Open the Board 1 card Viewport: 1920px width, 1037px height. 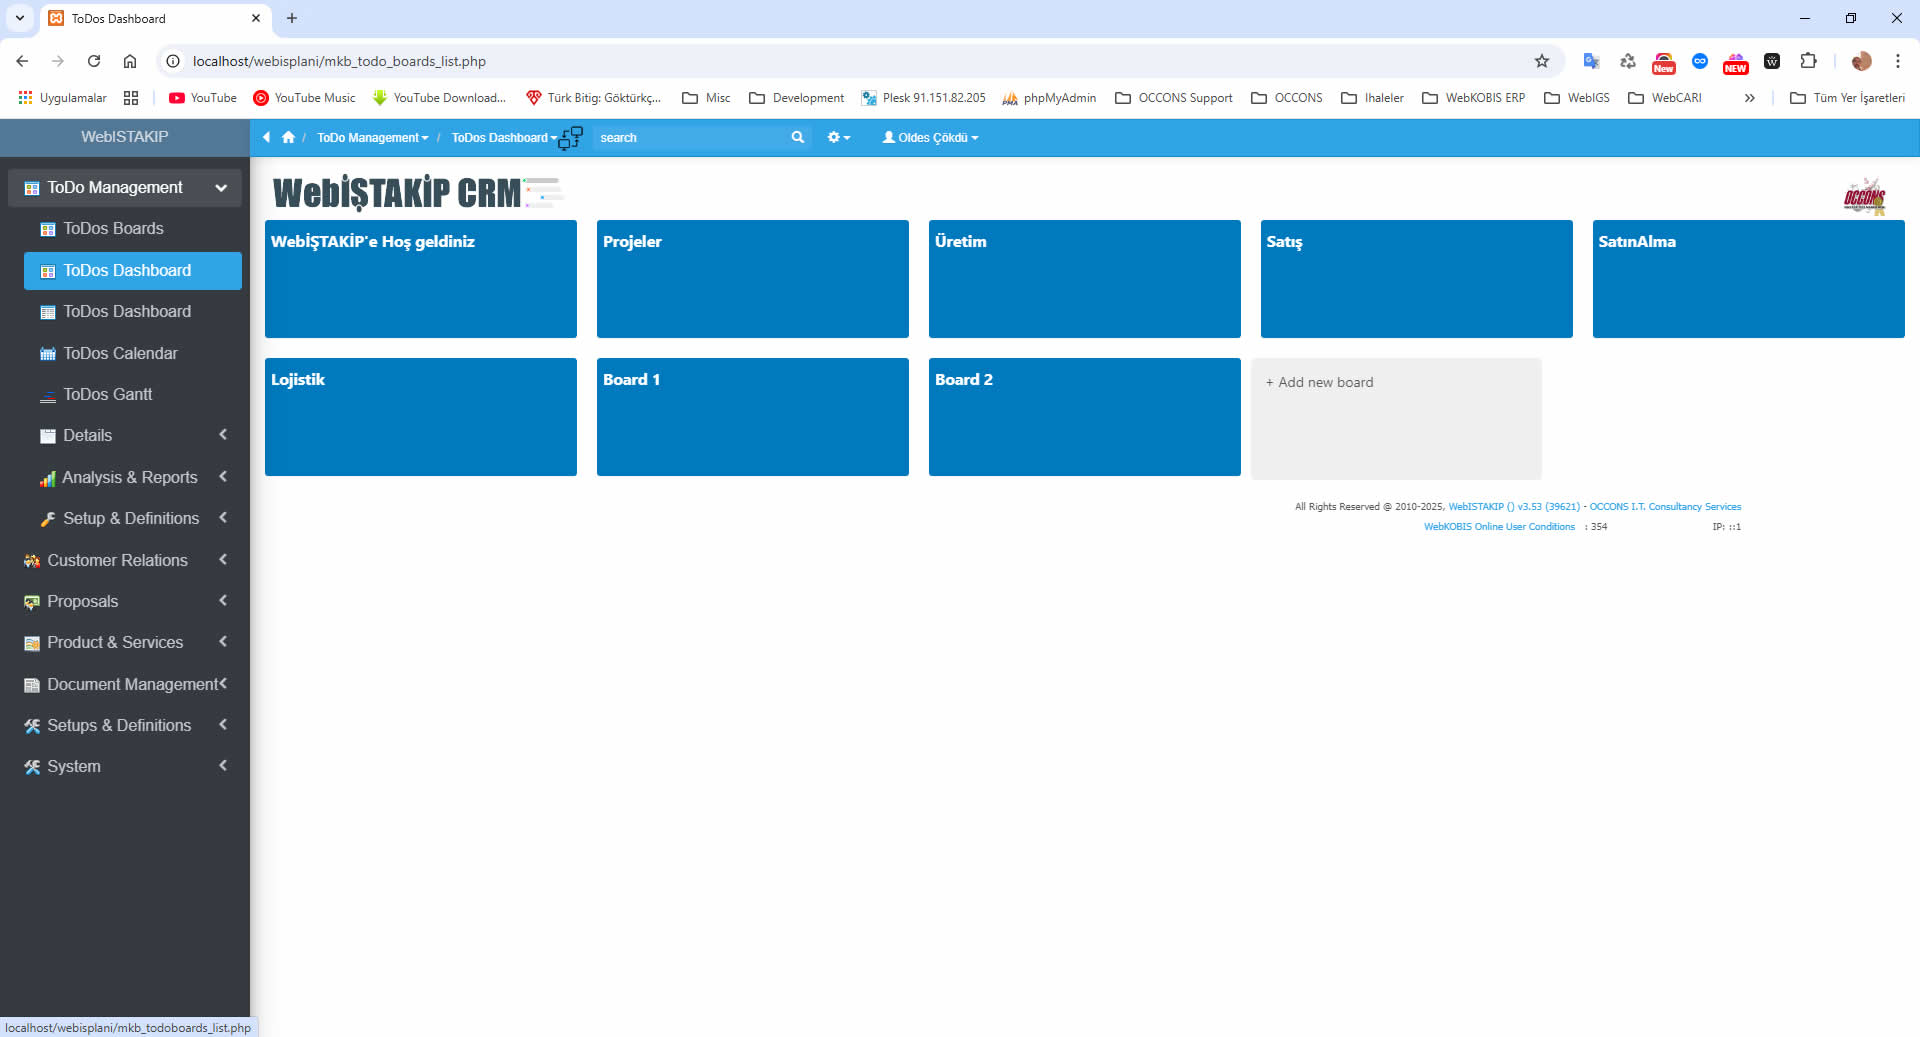tap(753, 417)
